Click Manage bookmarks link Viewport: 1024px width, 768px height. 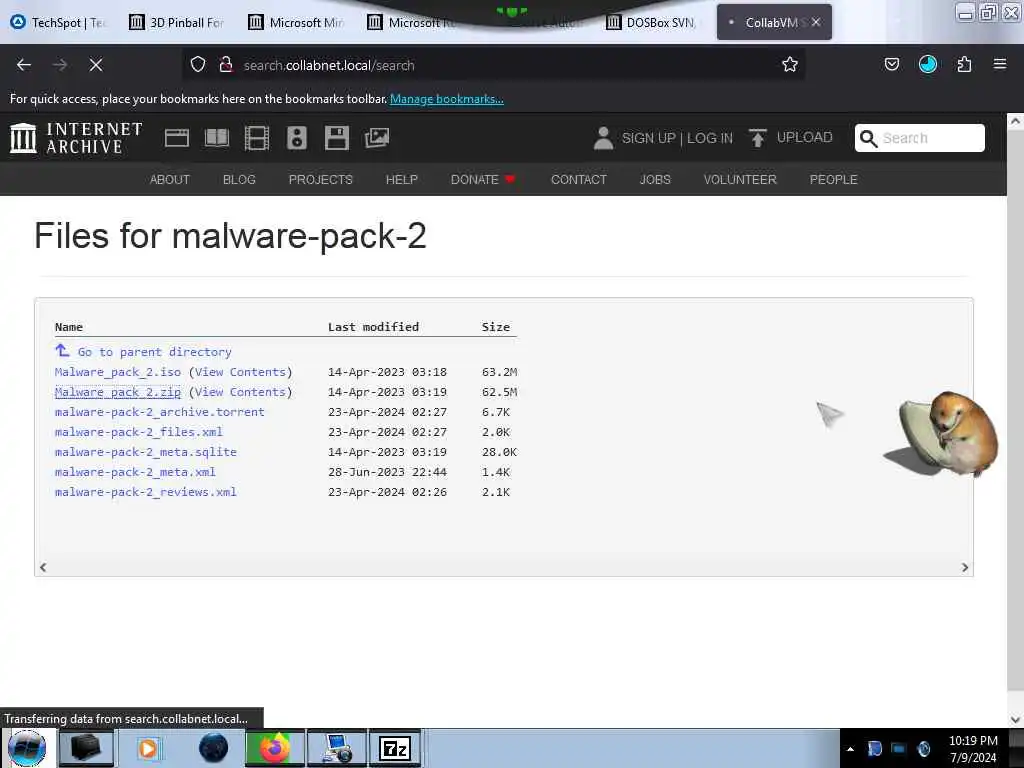click(447, 99)
